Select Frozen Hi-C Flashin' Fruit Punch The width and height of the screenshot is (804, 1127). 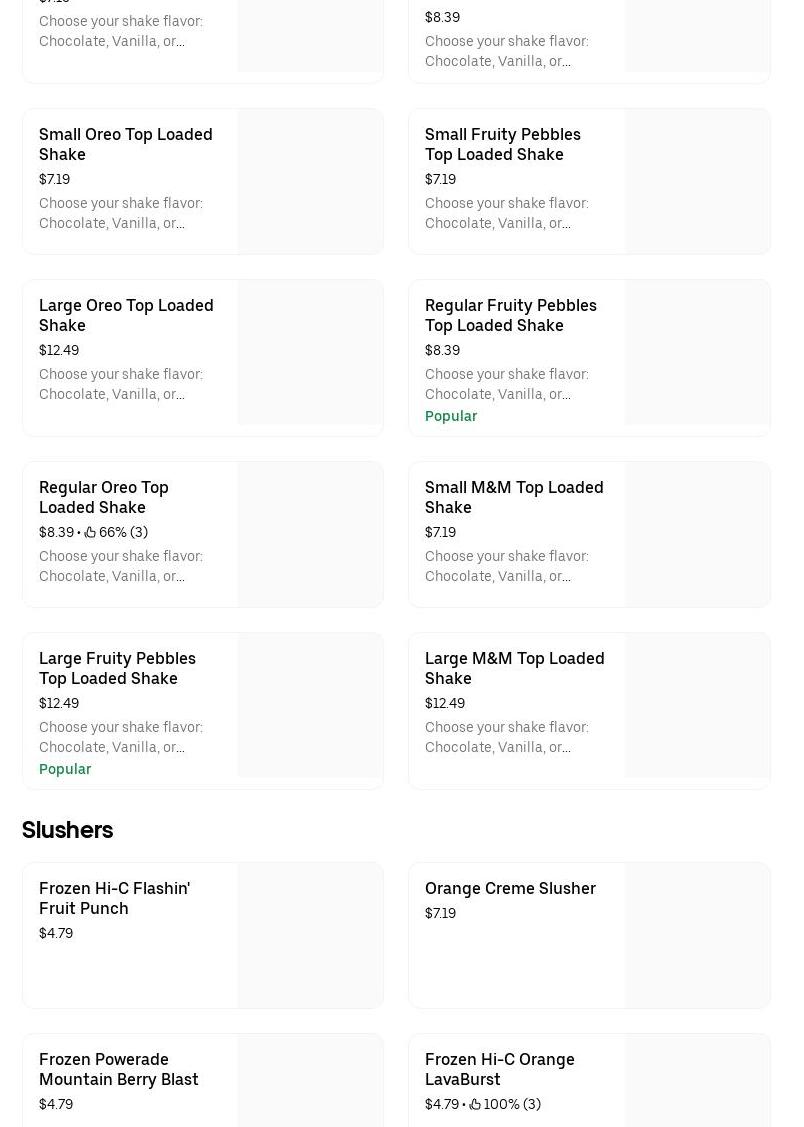coord(203,935)
